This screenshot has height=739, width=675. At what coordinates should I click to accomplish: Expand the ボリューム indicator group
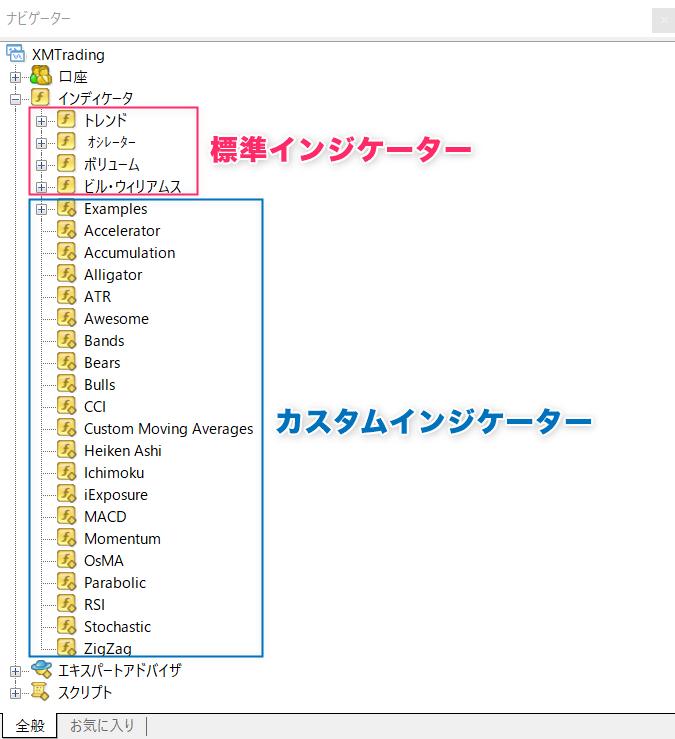(41, 165)
